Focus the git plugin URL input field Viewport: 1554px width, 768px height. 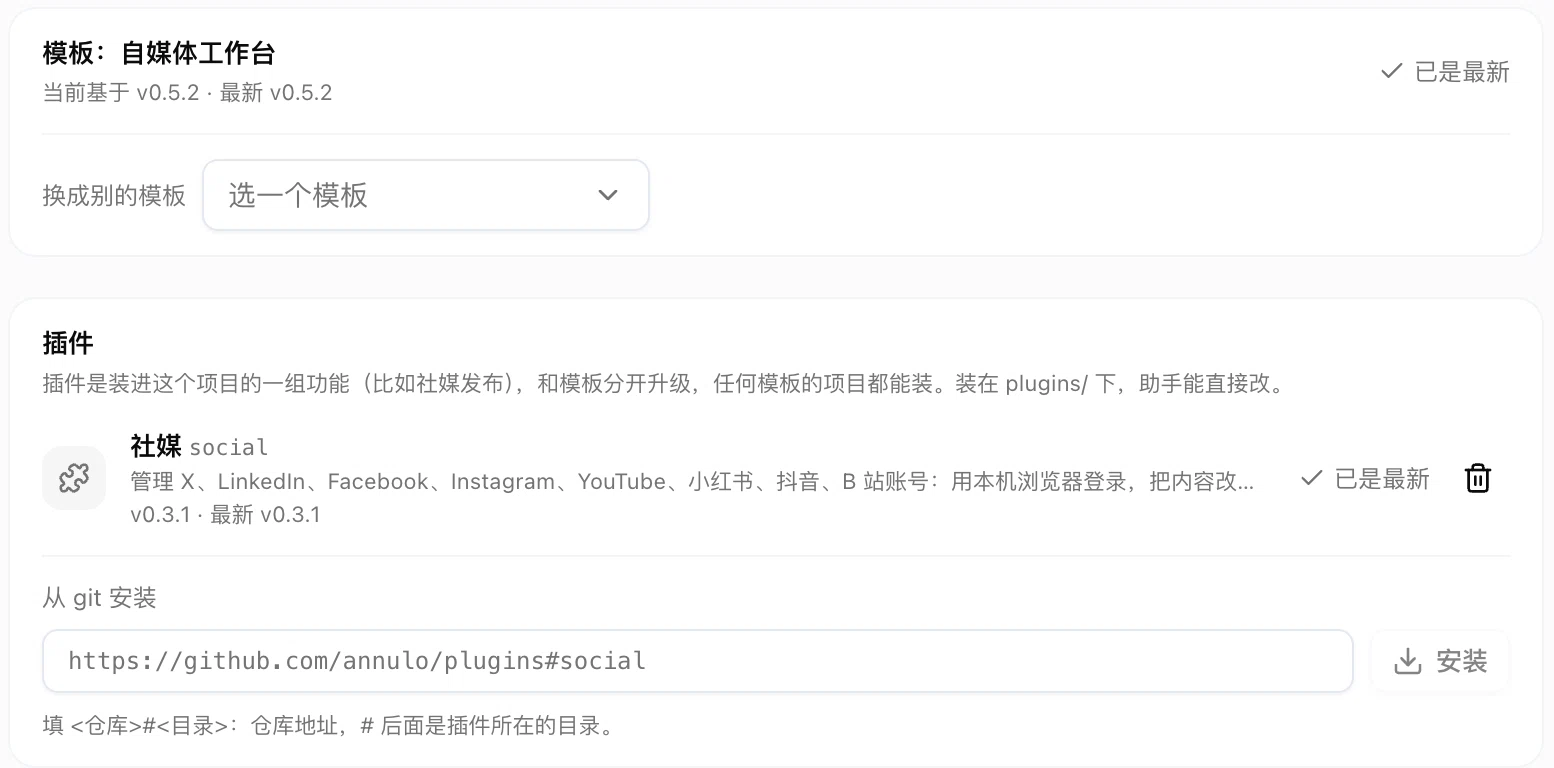point(697,661)
